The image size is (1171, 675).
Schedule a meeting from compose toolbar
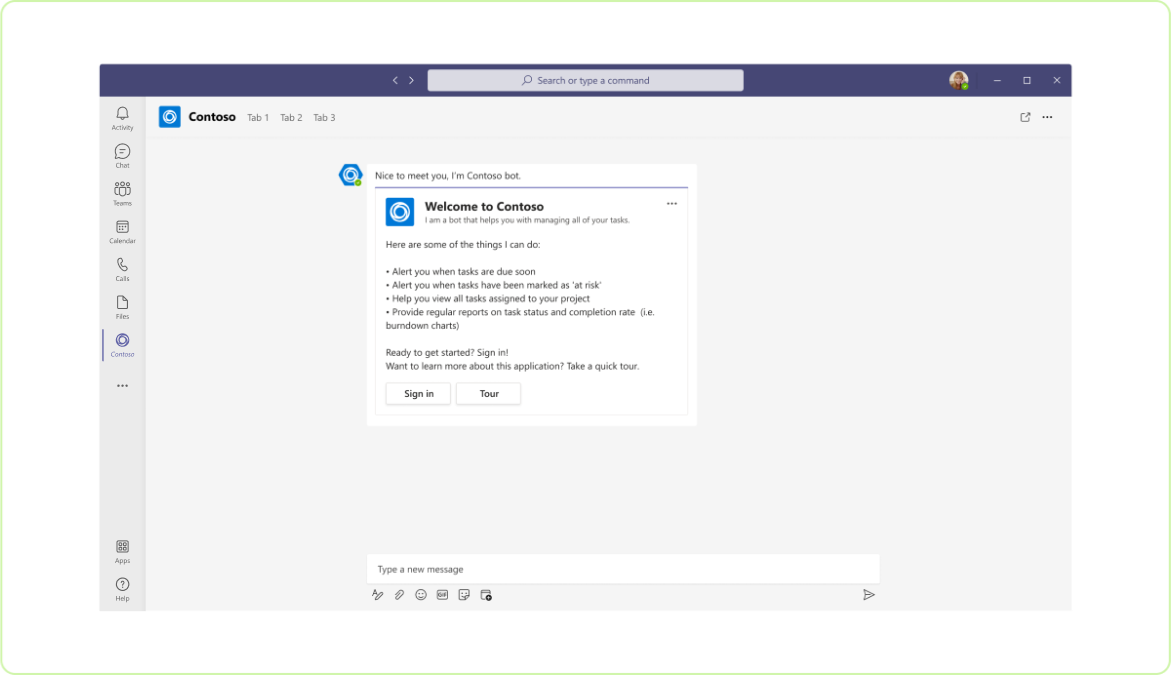486,595
